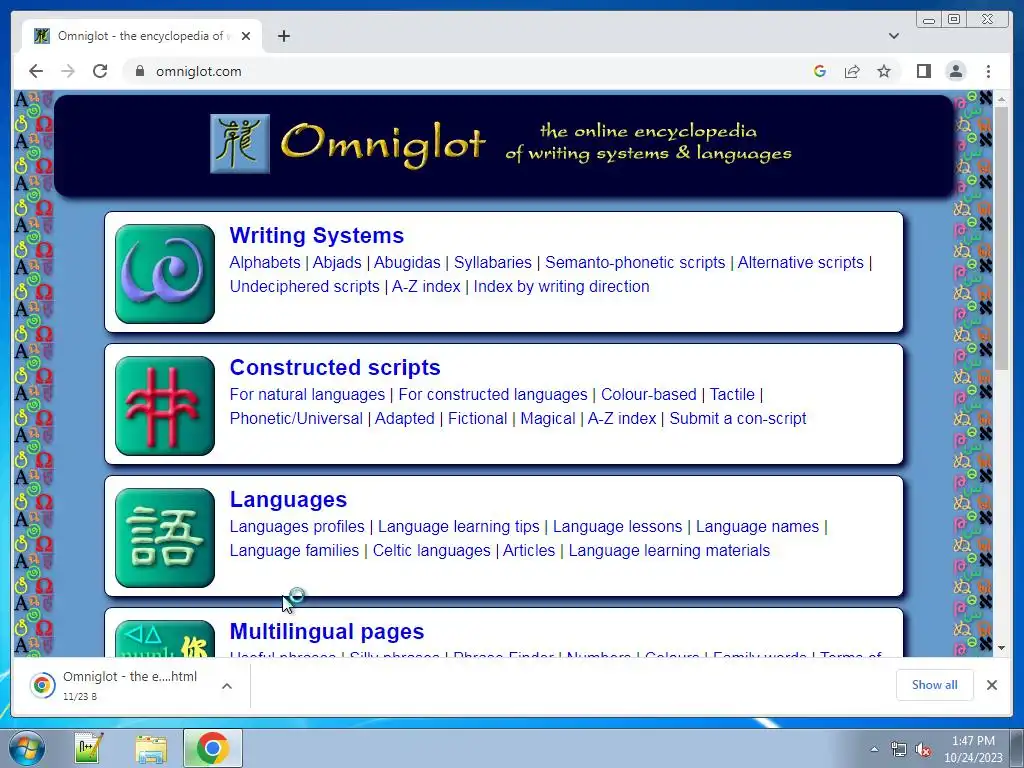Viewport: 1024px width, 768px height.
Task: Open For natural languages link
Action: 307,394
